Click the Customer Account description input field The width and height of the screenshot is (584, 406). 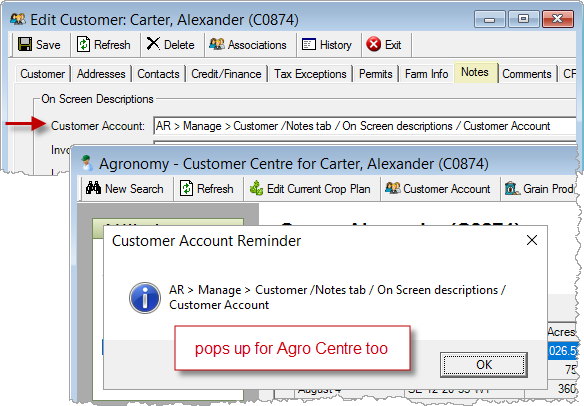point(365,126)
